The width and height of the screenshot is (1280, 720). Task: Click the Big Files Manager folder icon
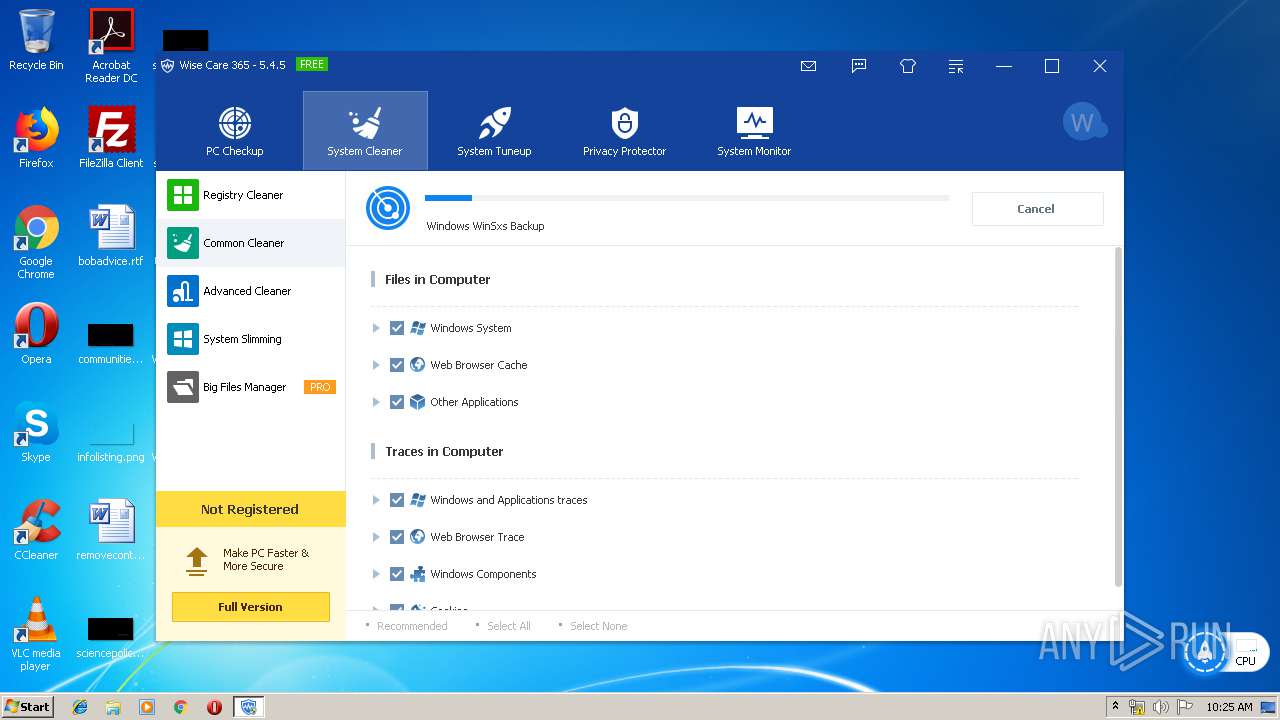pos(183,387)
